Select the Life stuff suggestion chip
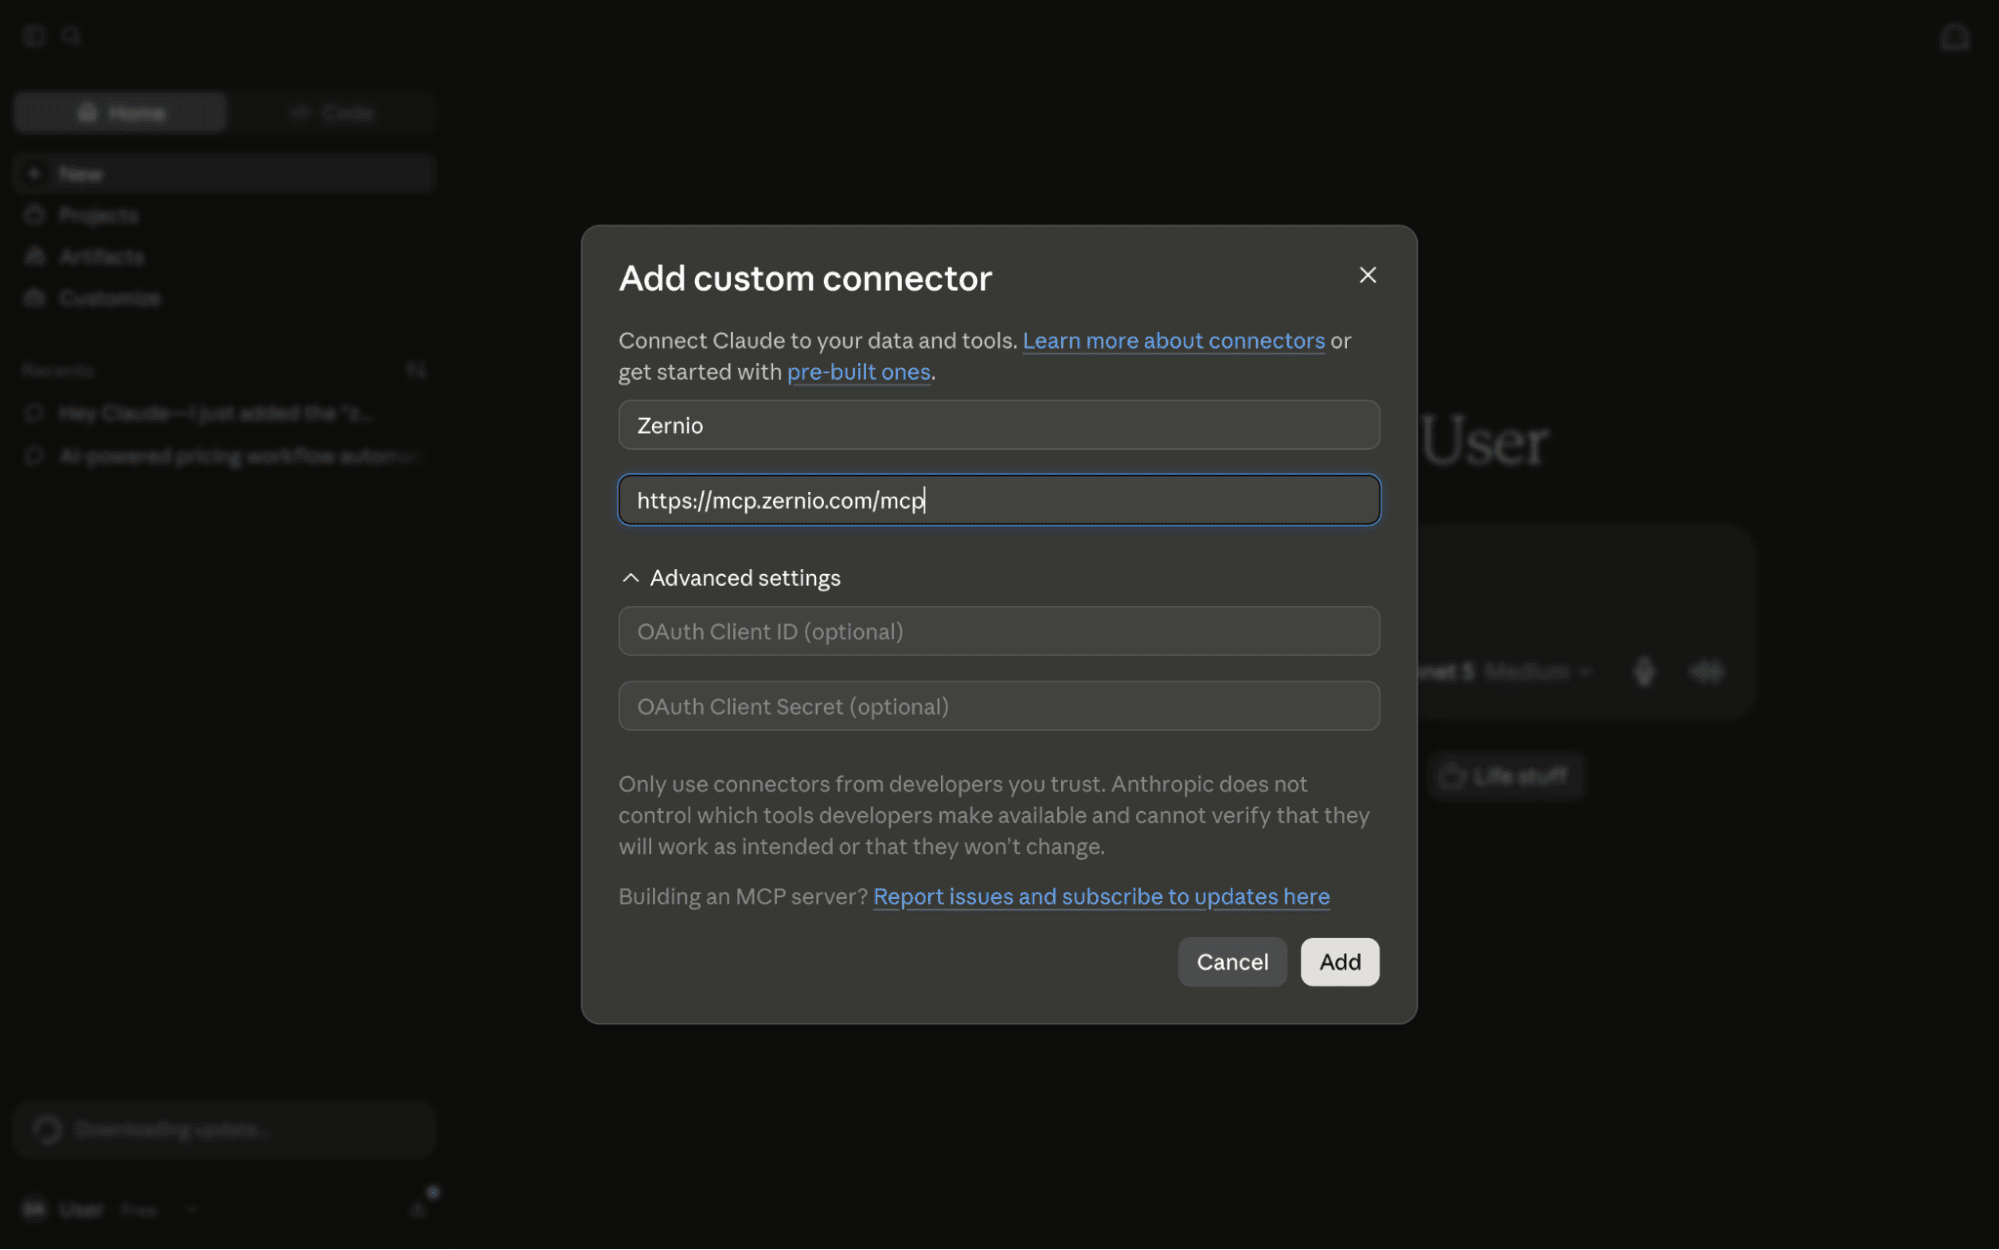Viewport: 1999px width, 1250px height. pos(1505,776)
